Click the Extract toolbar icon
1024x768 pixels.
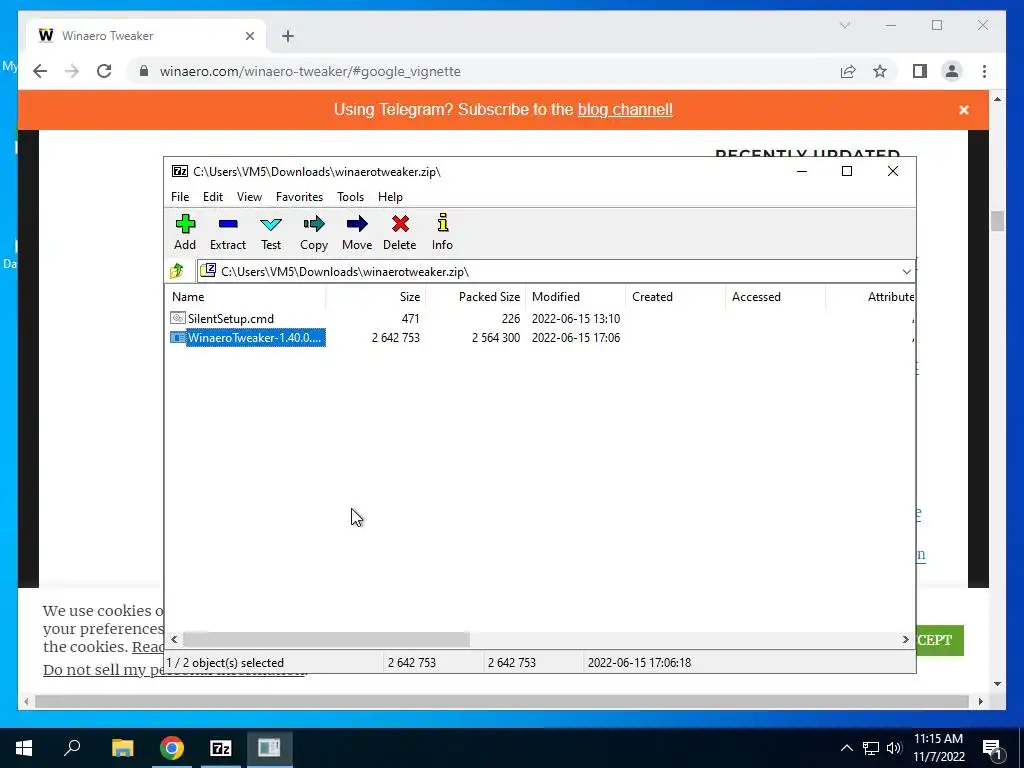tap(228, 225)
